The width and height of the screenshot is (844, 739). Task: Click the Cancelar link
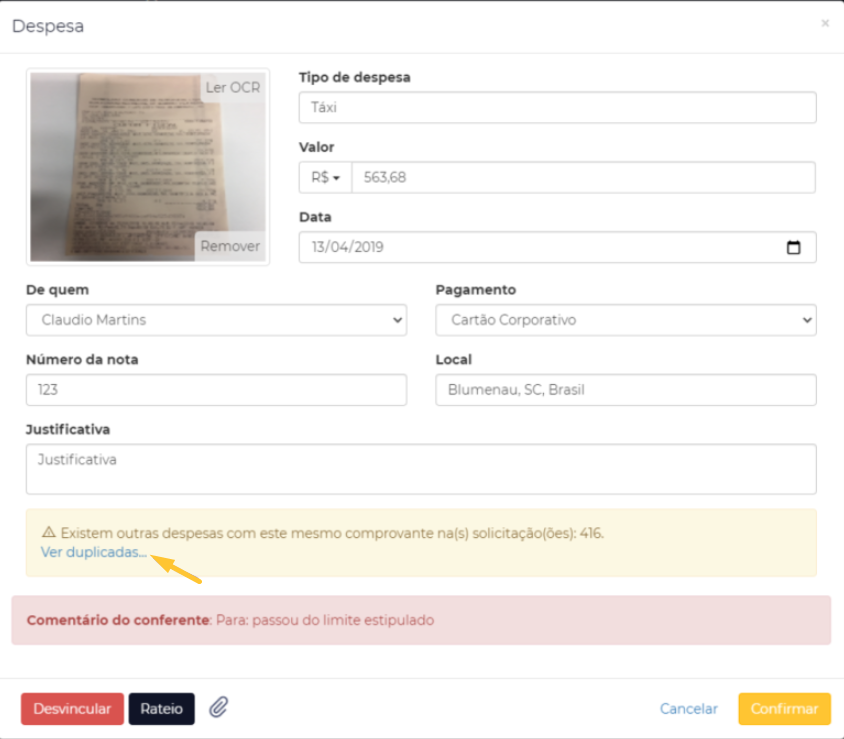(688, 709)
